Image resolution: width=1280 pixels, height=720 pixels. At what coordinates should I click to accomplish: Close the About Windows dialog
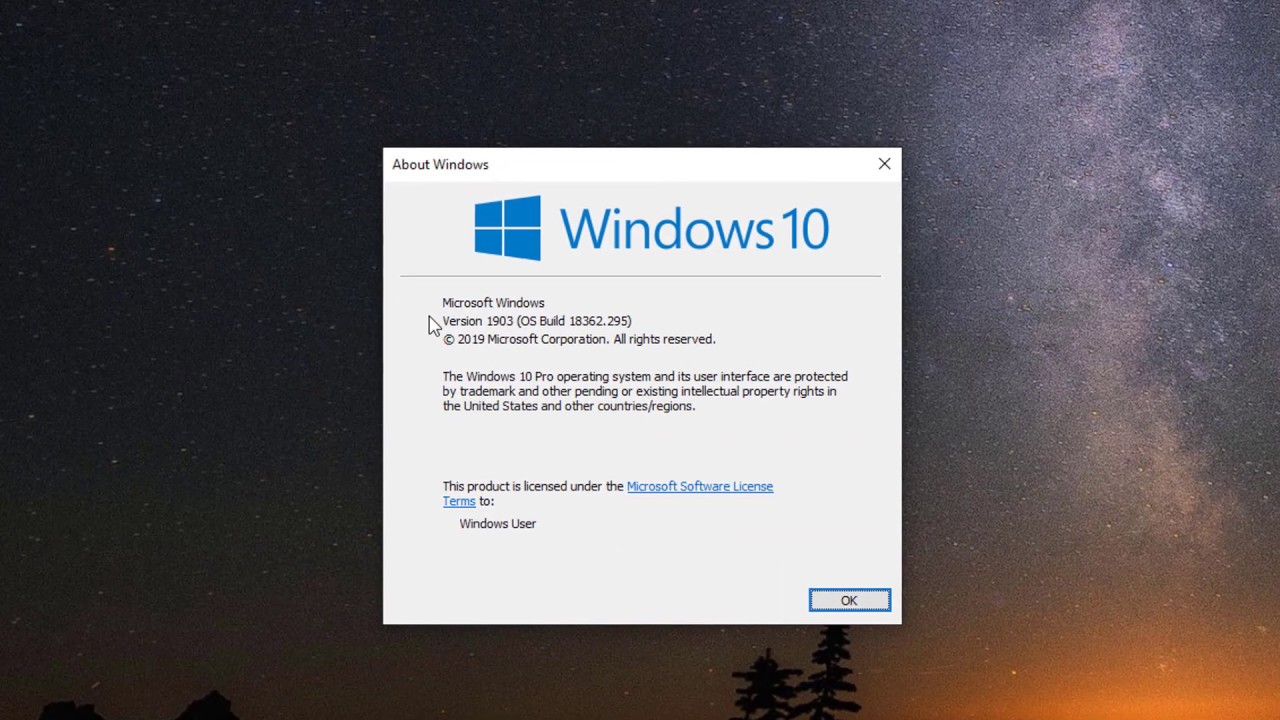pyautogui.click(x=884, y=164)
